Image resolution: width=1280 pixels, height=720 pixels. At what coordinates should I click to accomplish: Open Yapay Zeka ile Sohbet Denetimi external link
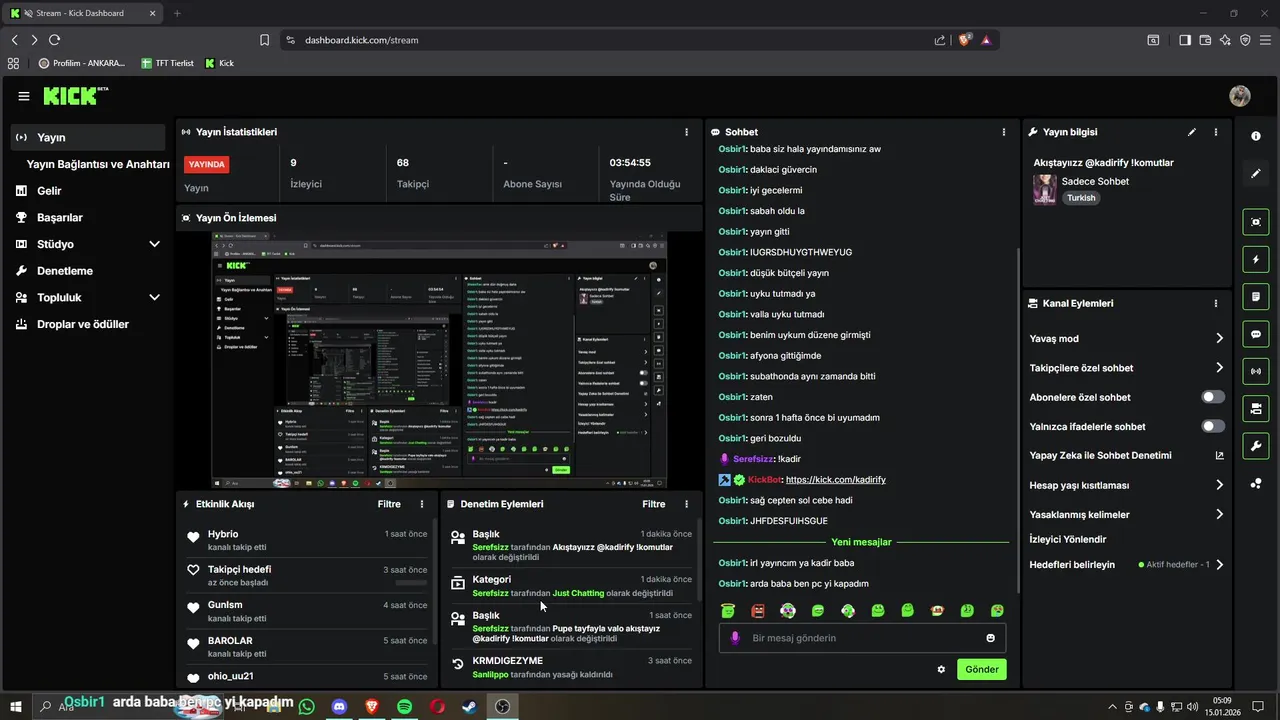pos(1219,455)
